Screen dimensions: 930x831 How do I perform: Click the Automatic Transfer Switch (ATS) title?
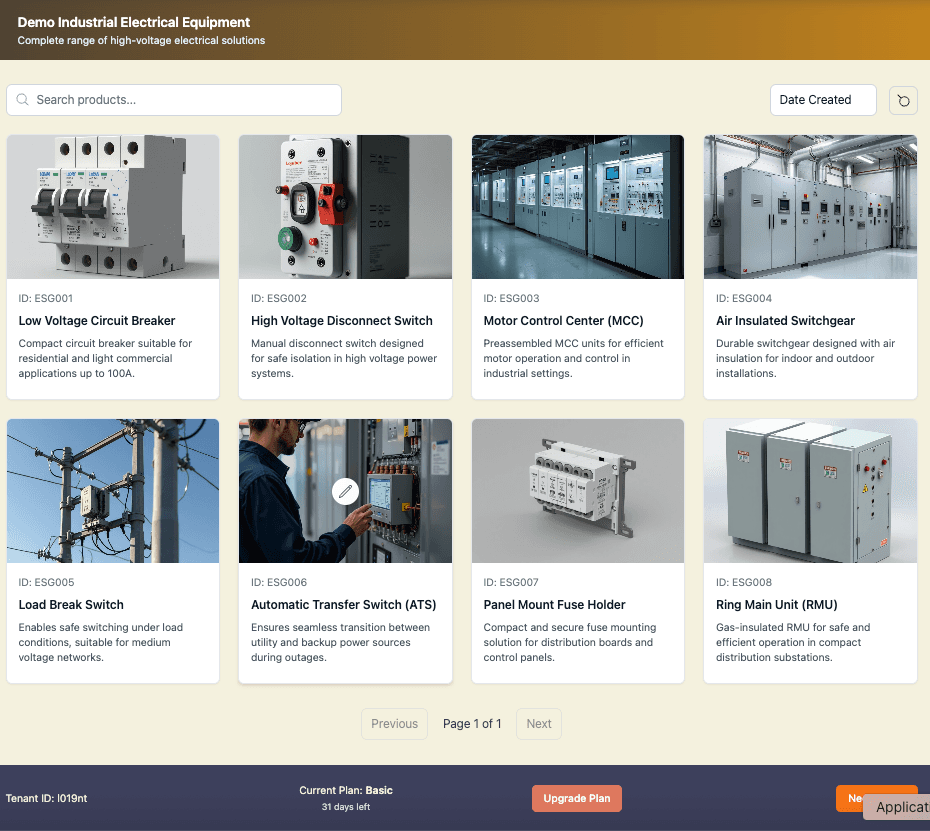(x=343, y=605)
